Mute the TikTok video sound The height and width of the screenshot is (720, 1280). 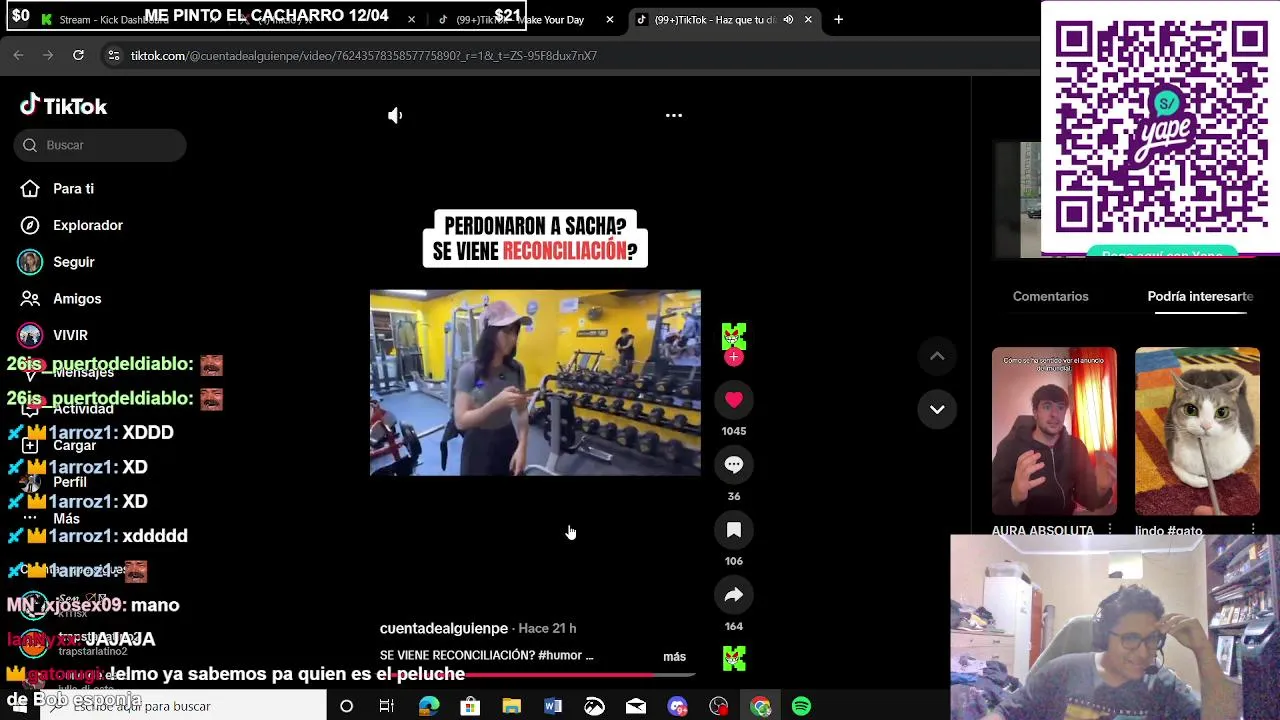(395, 115)
